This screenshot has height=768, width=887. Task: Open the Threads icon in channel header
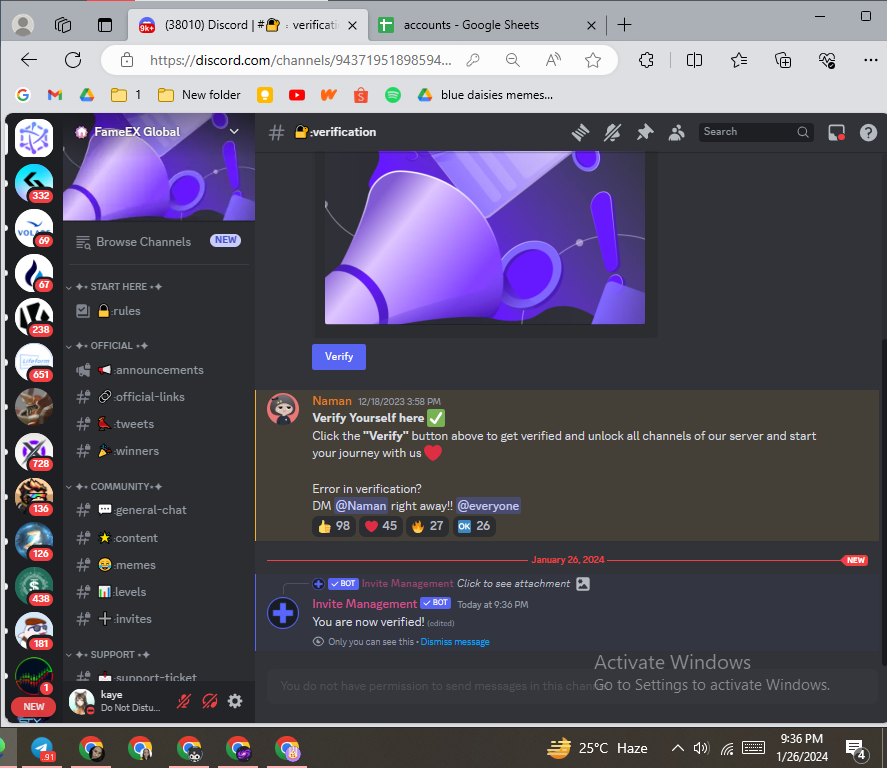coord(580,132)
